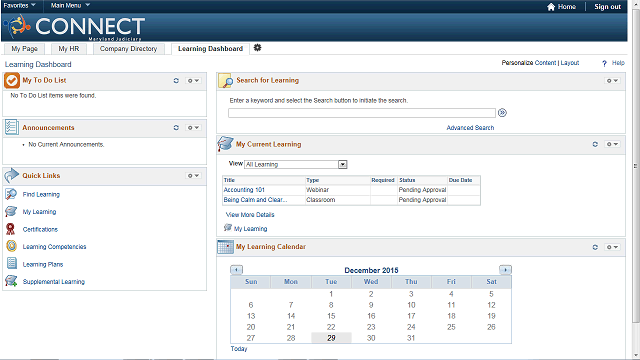Click the search go arrow icon
640x360 pixels.
(502, 113)
